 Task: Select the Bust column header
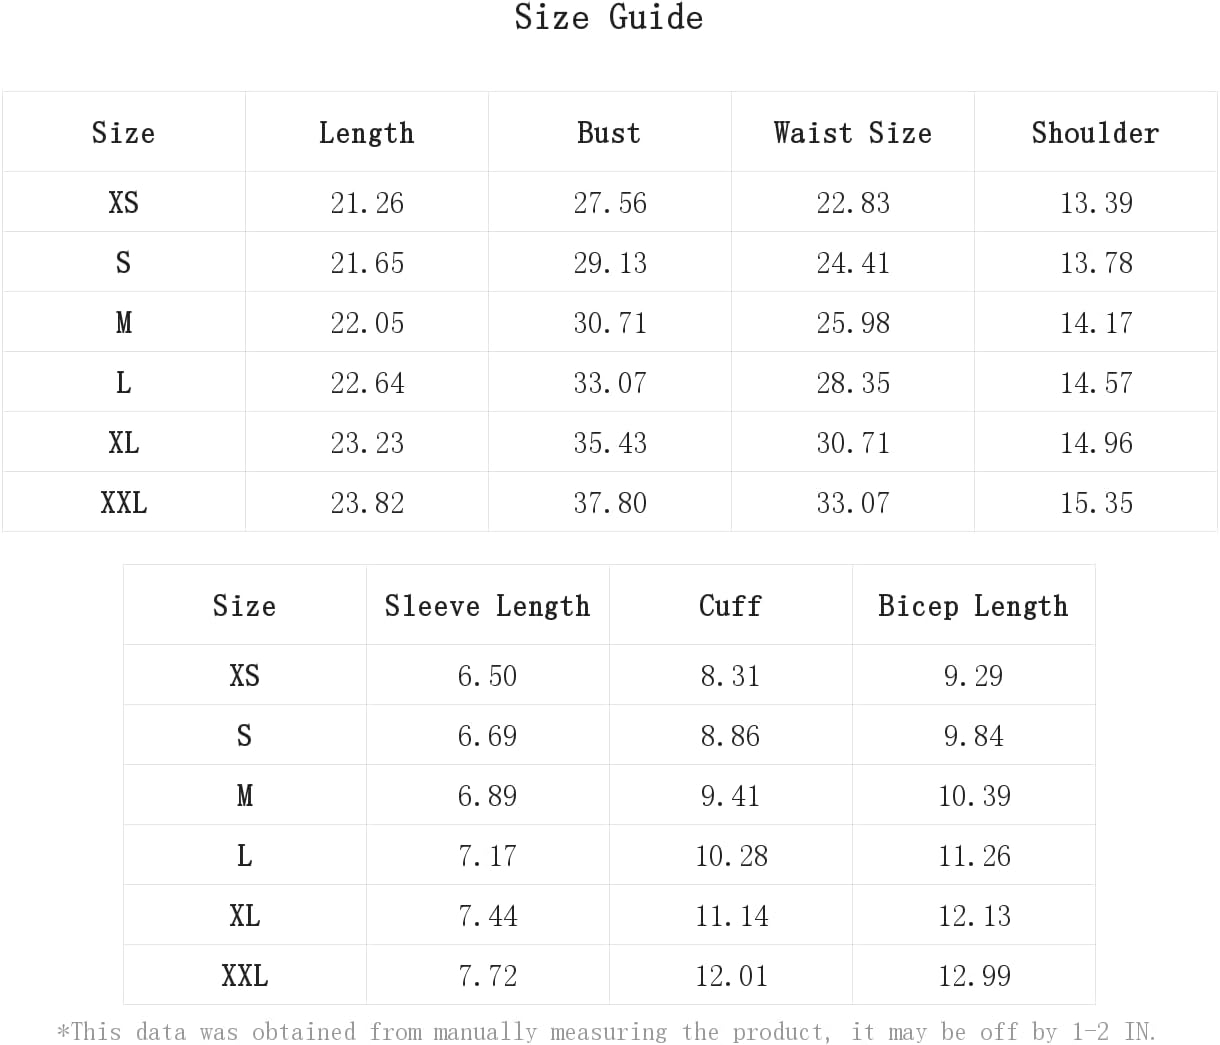[x=609, y=132]
